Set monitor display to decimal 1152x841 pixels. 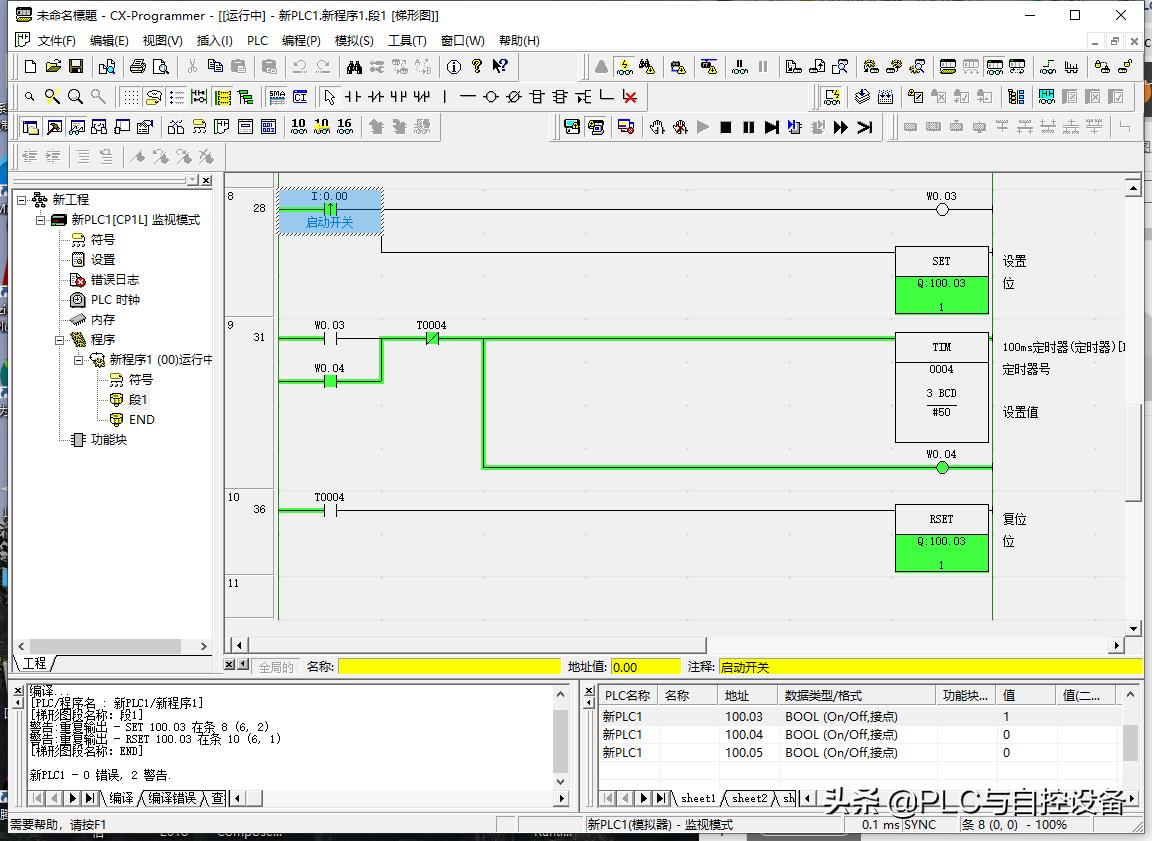[298, 127]
